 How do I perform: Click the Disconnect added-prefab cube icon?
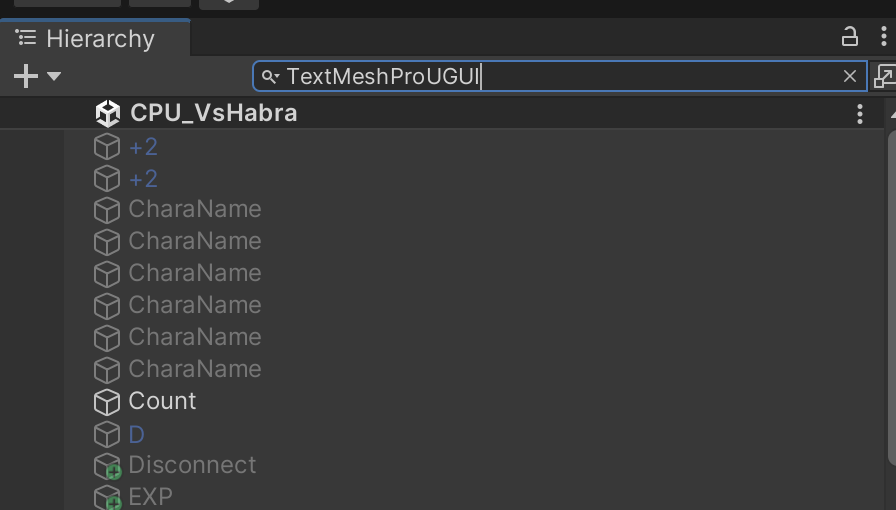click(x=107, y=466)
